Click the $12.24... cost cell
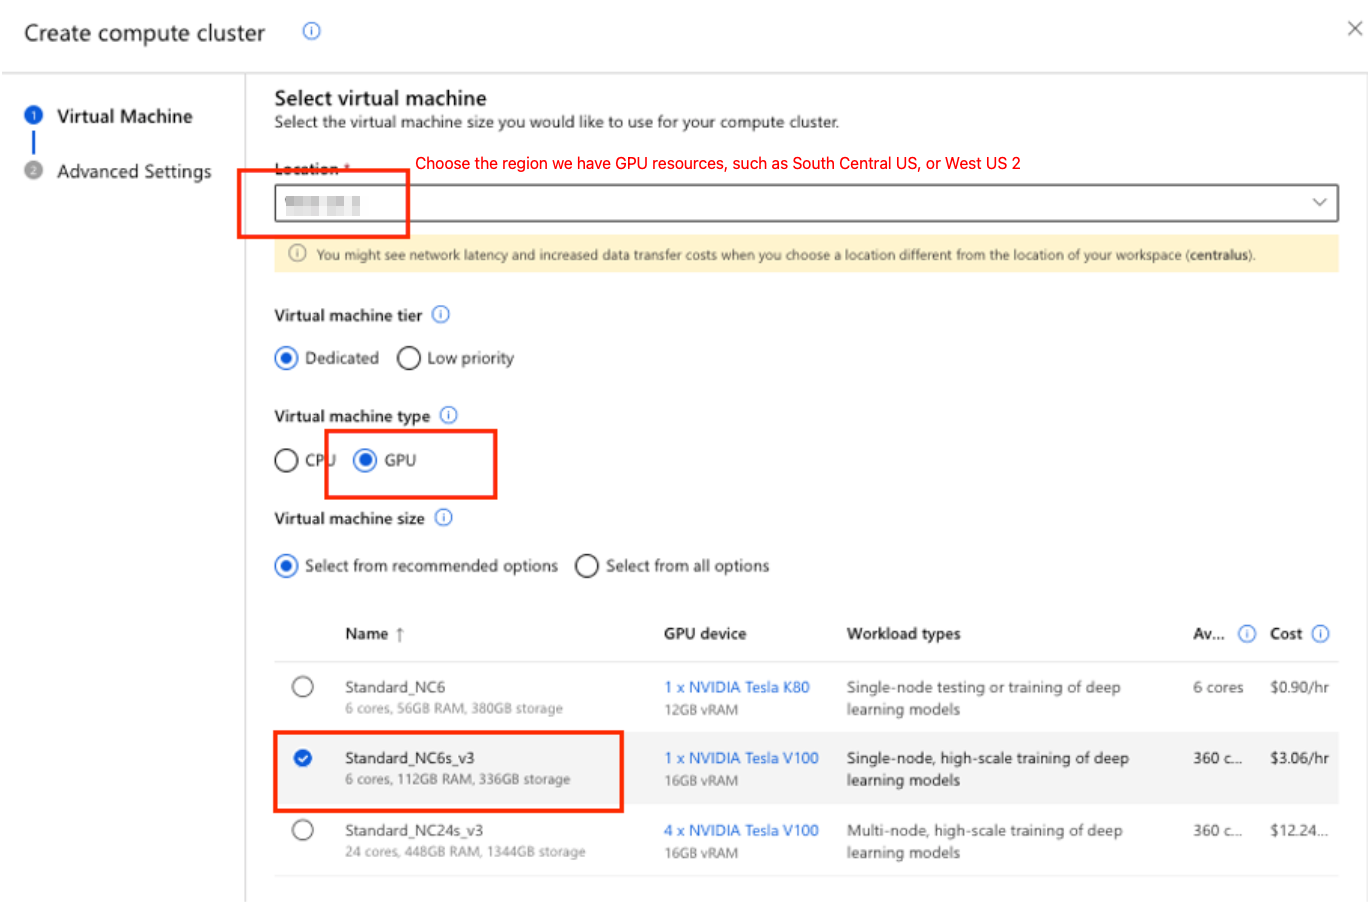1369x902 pixels. click(1299, 830)
